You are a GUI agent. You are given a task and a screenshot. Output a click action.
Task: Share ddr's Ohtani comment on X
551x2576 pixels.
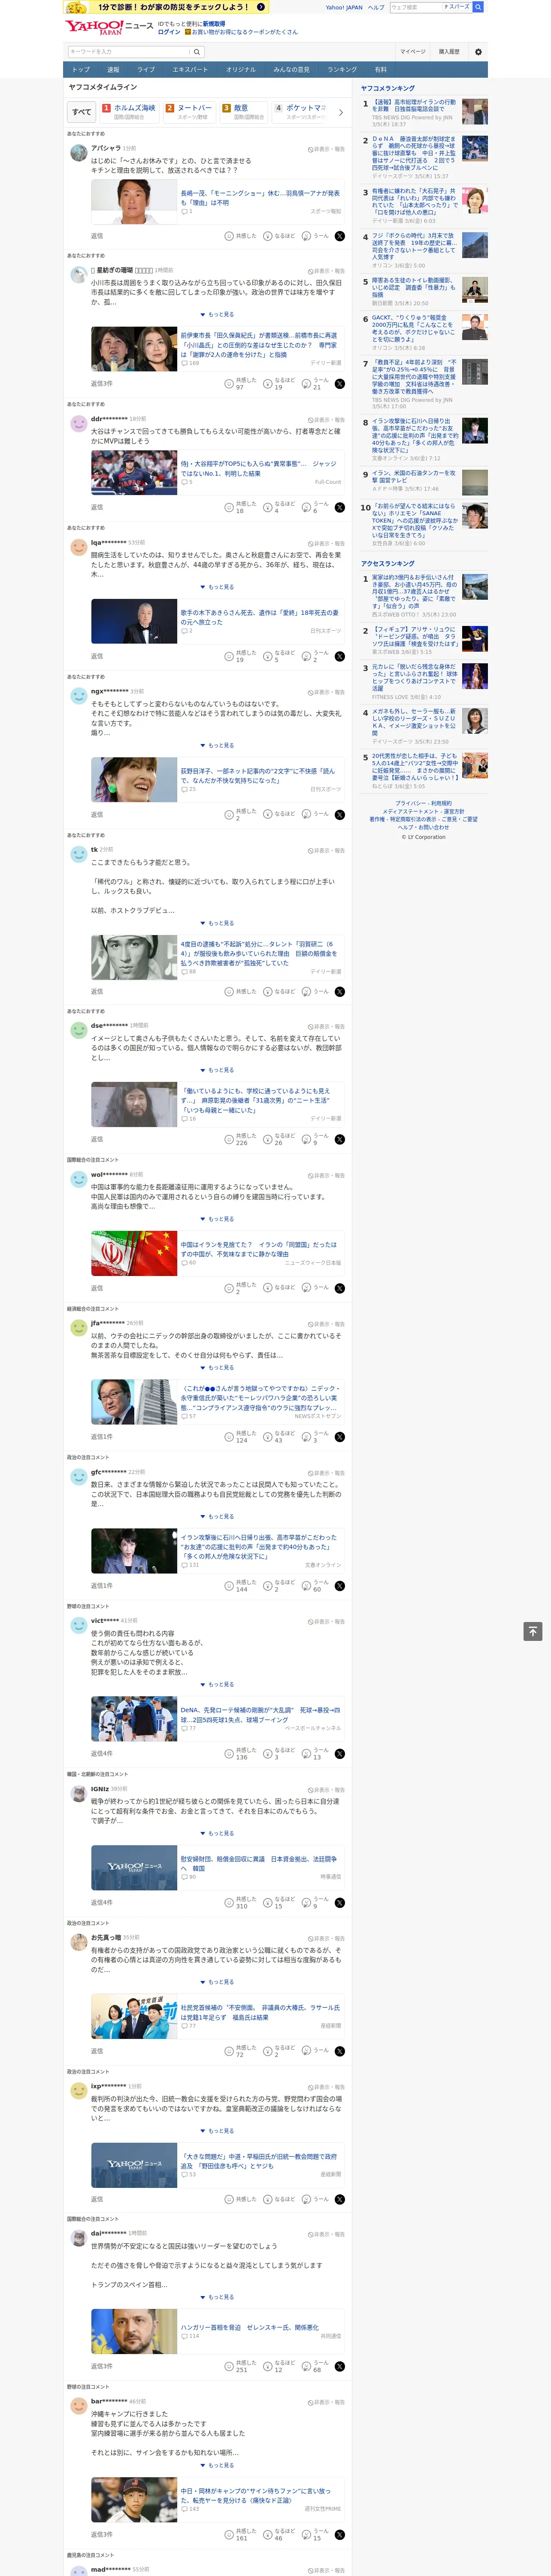(x=340, y=508)
